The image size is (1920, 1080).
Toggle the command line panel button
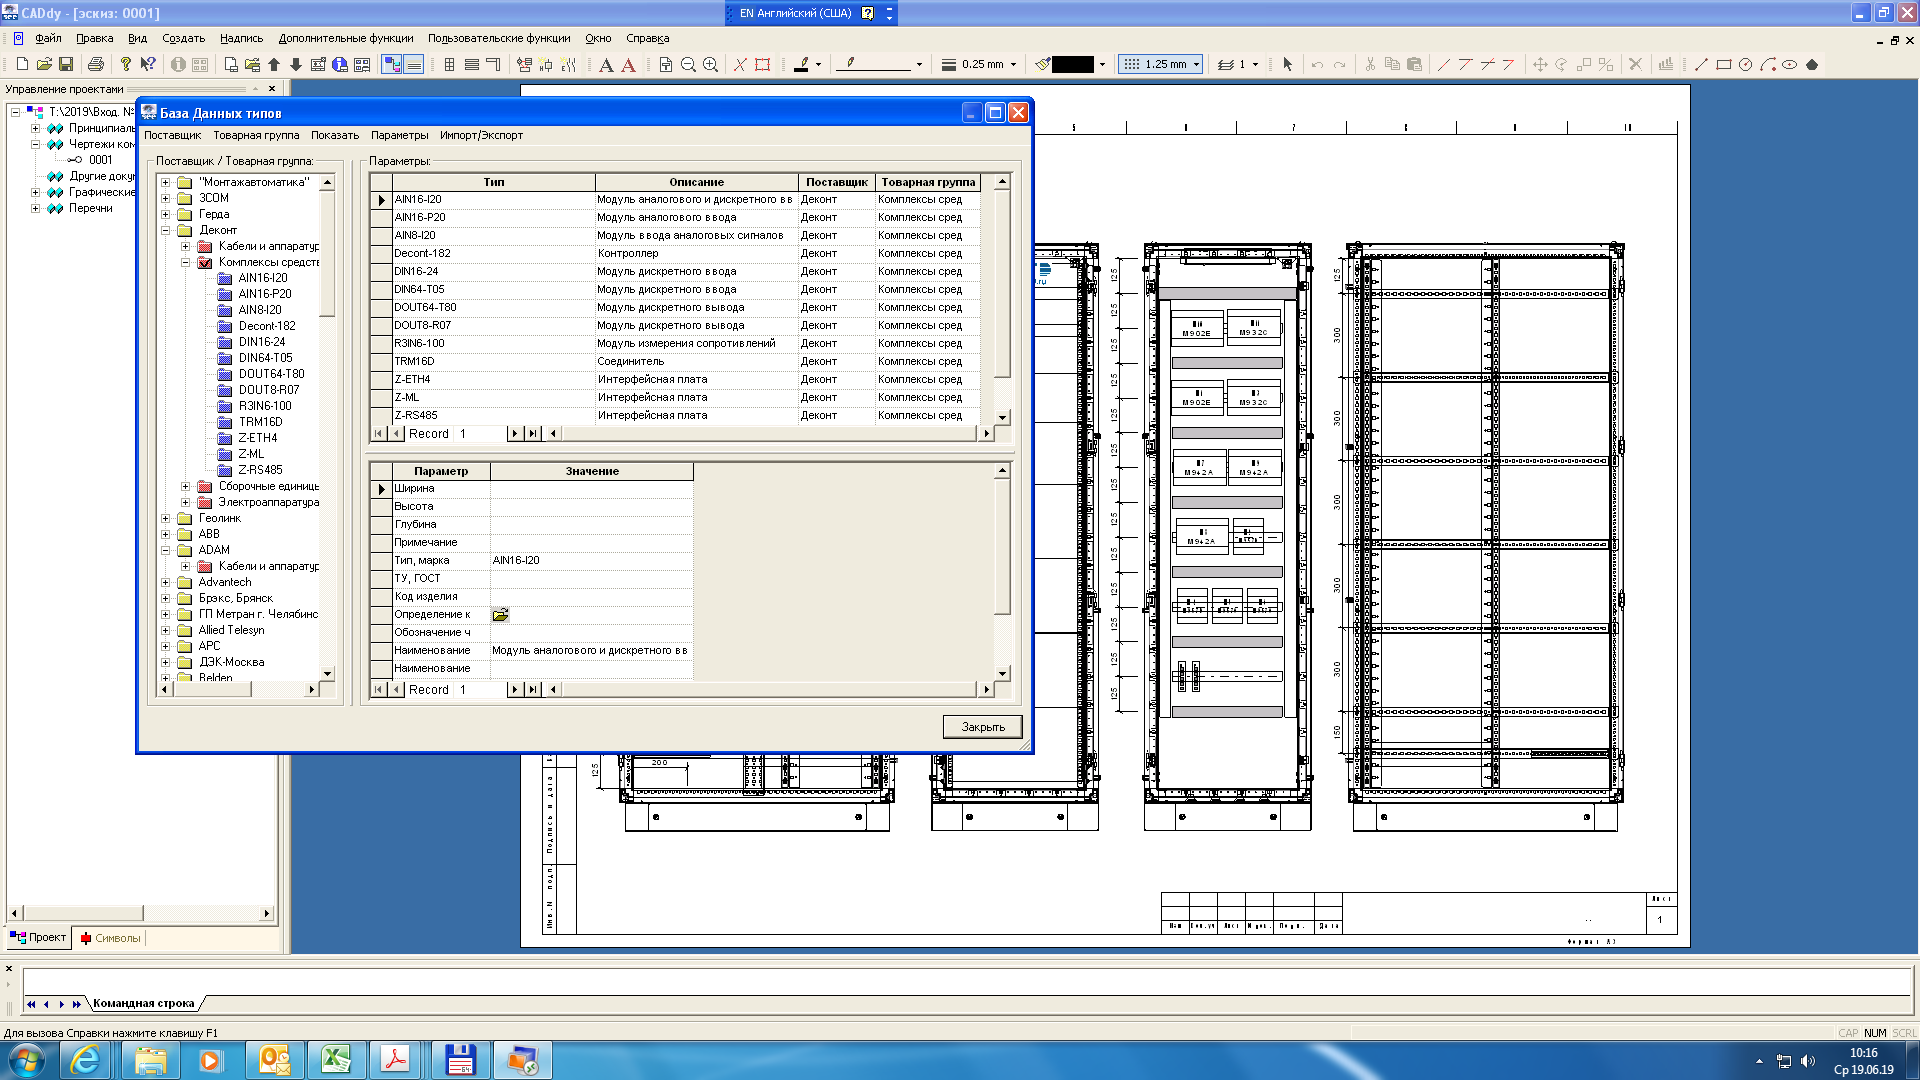point(414,64)
